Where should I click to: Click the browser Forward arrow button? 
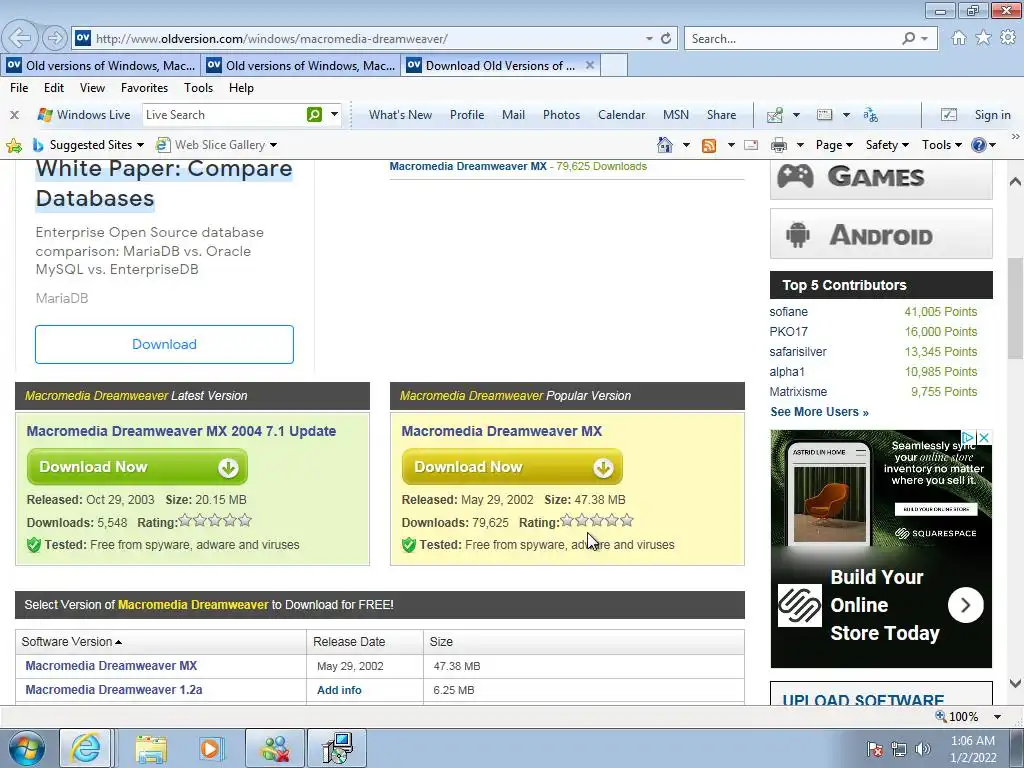[x=55, y=38]
